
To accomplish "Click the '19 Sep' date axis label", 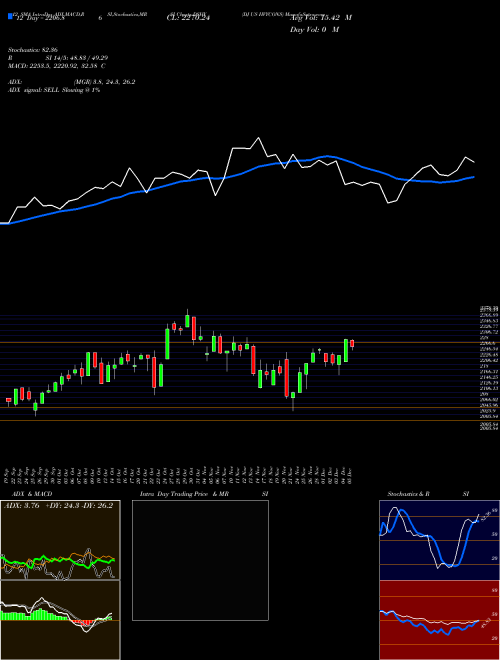I will tap(8, 475).
